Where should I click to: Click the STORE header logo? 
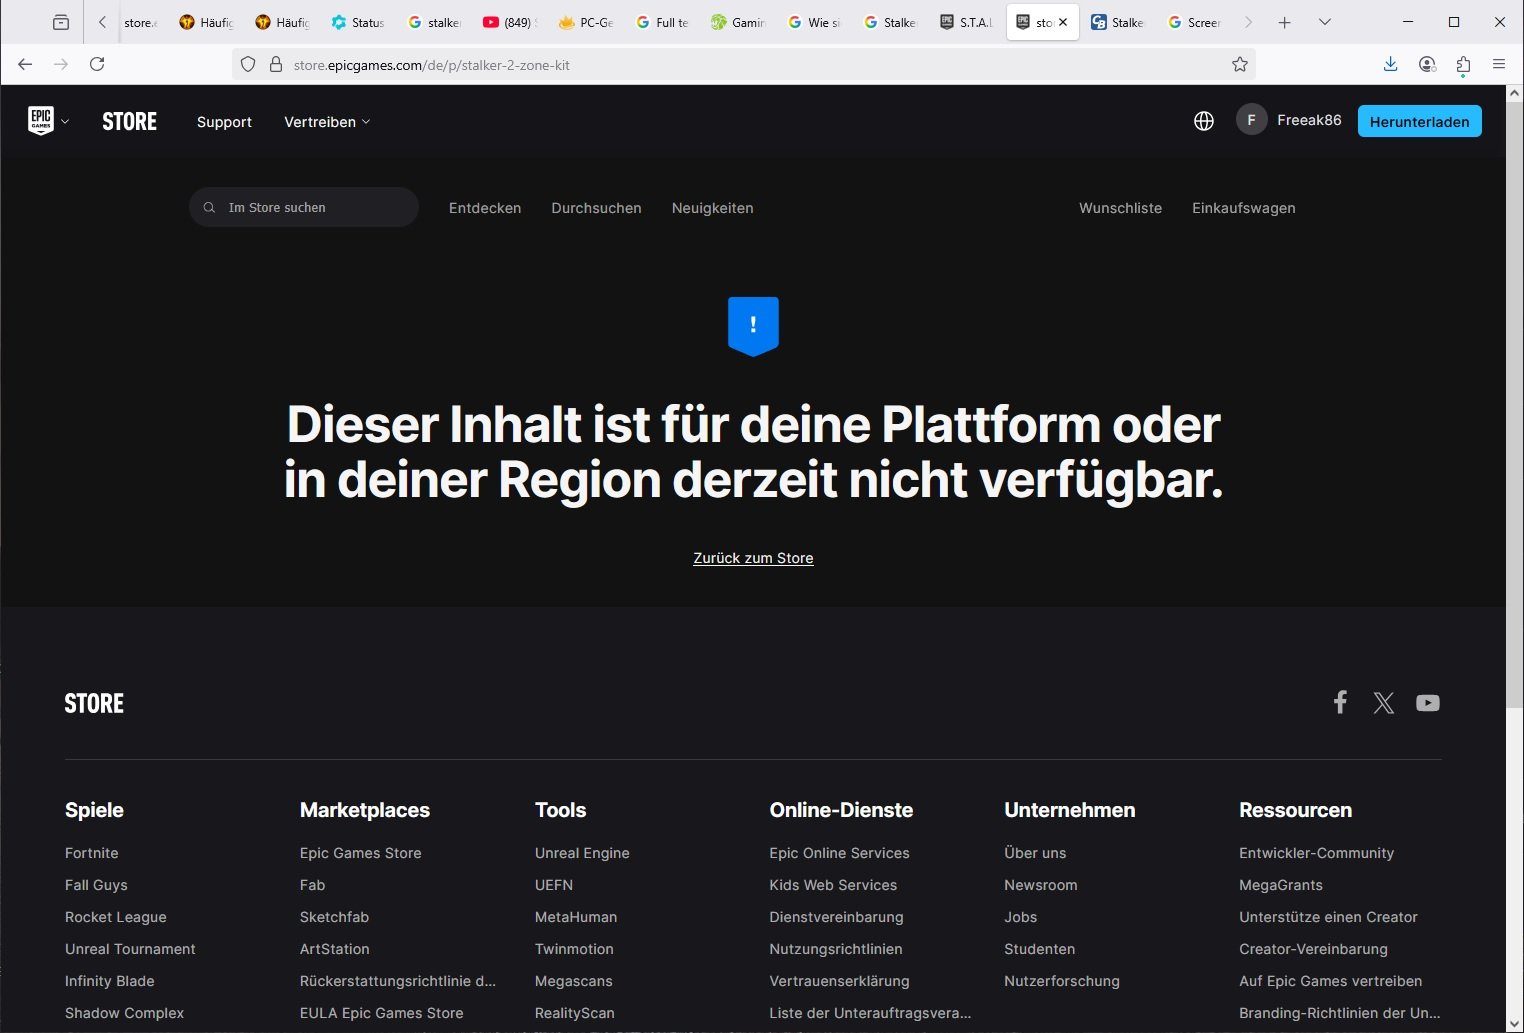pos(130,122)
